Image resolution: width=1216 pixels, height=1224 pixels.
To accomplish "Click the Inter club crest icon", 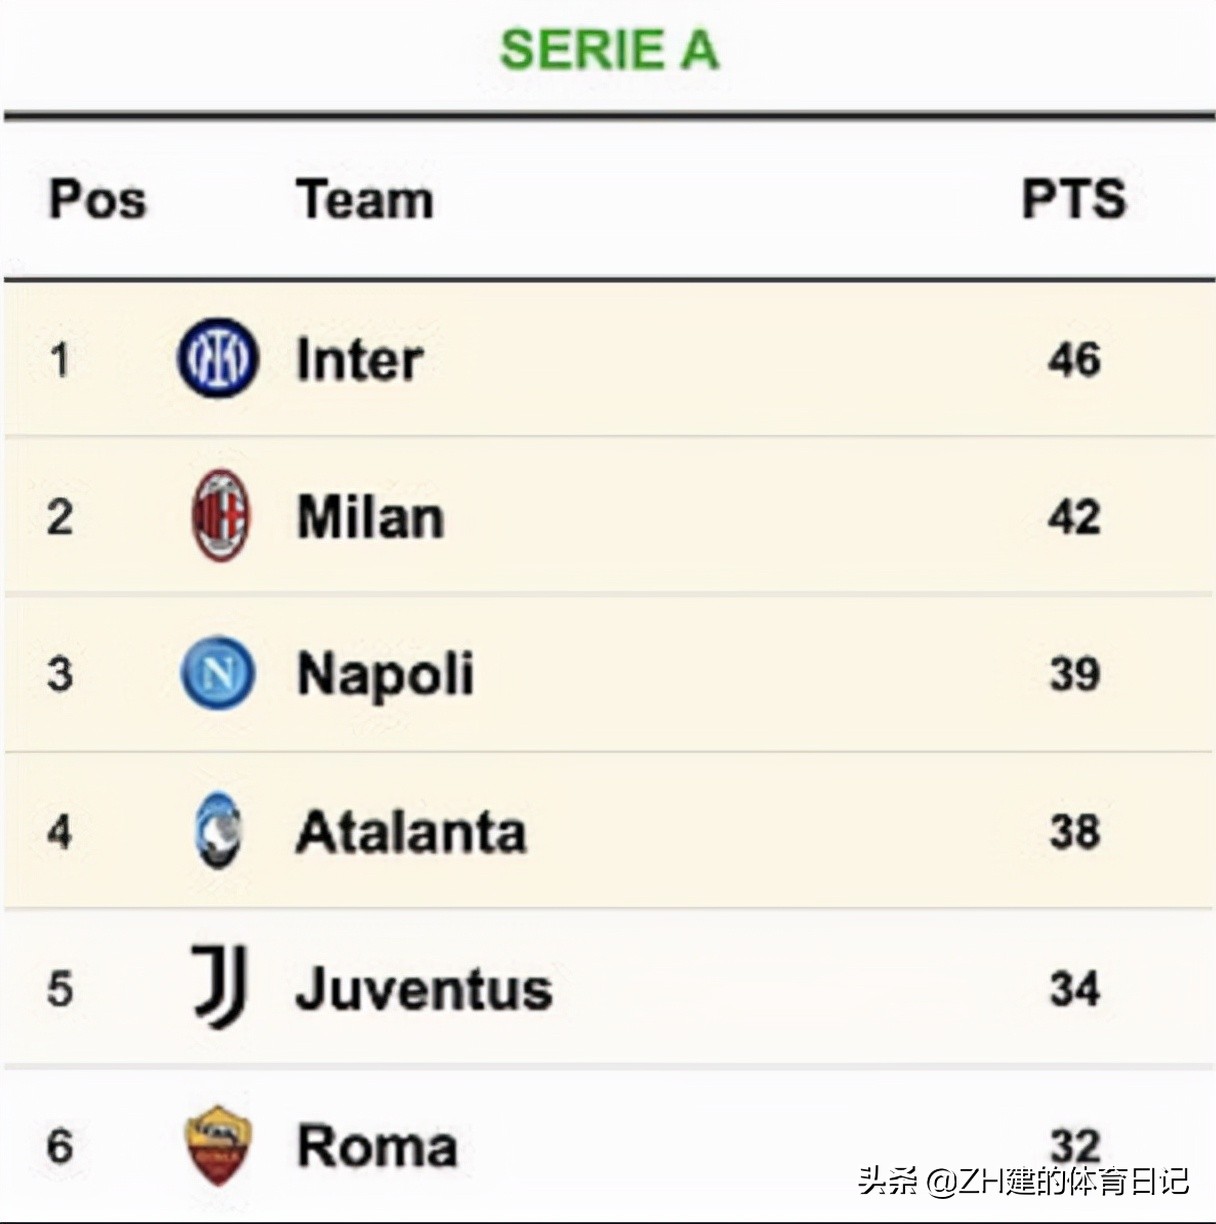I will pyautogui.click(x=218, y=358).
